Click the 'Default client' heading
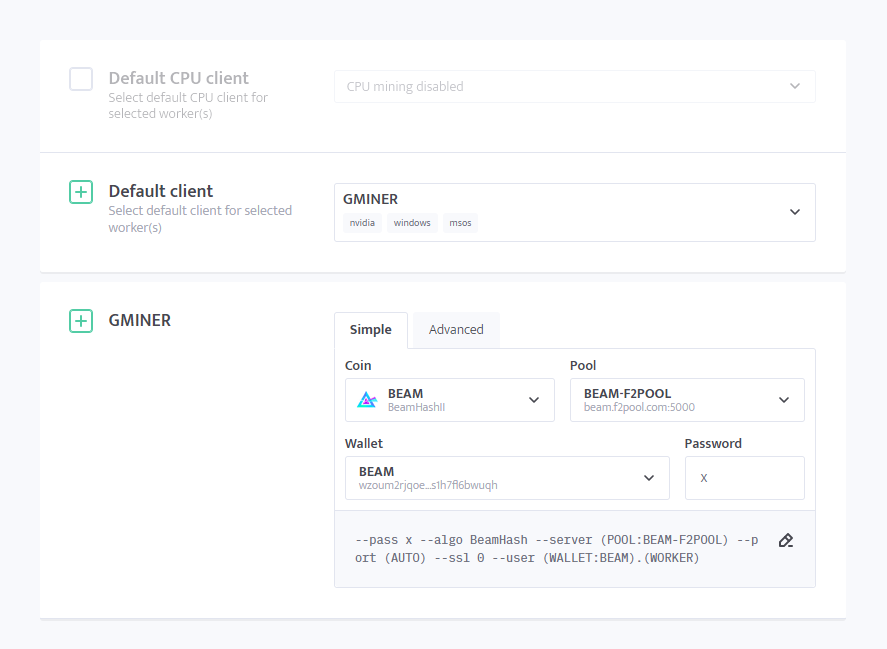Image resolution: width=887 pixels, height=649 pixels. click(x=161, y=191)
